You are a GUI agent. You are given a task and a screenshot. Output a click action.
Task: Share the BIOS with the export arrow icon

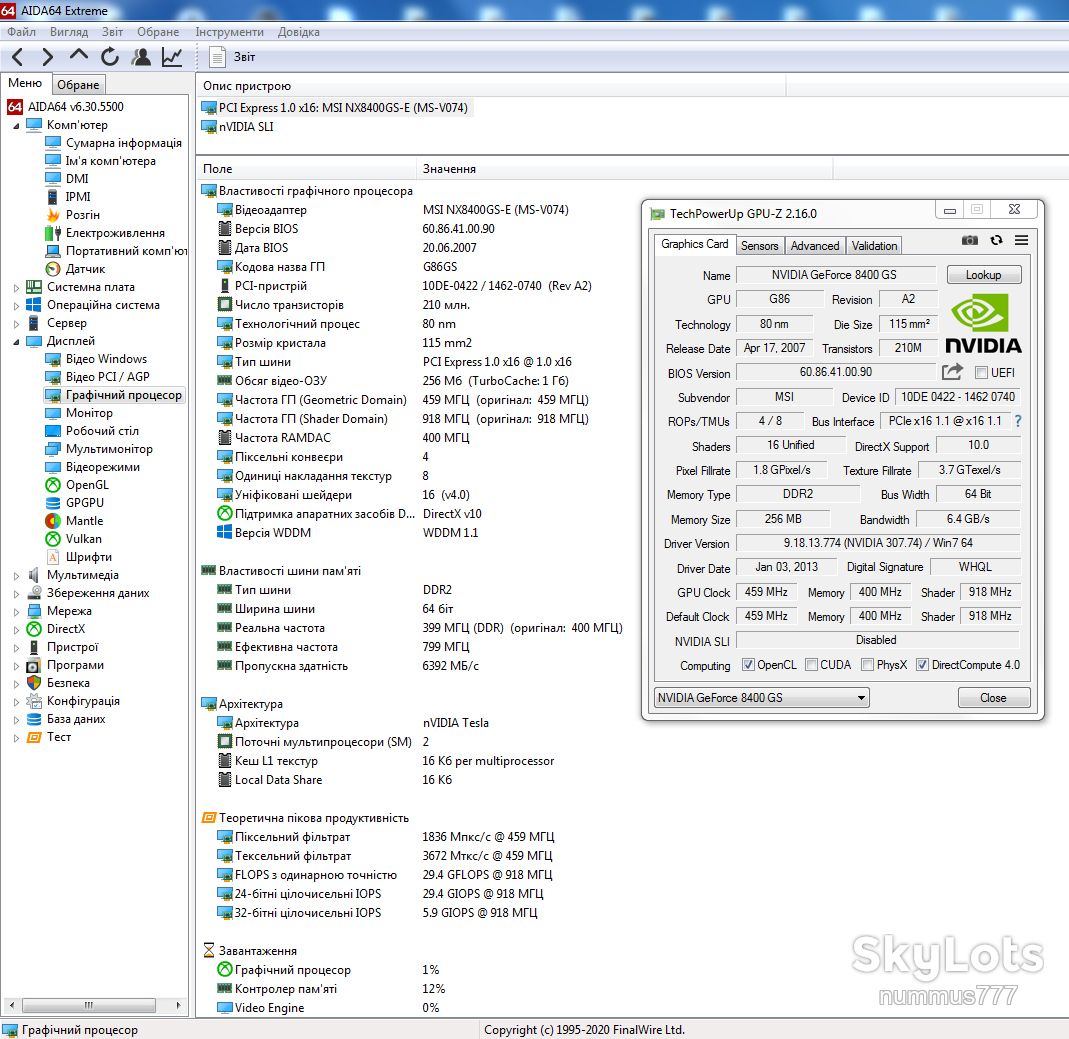(x=952, y=372)
